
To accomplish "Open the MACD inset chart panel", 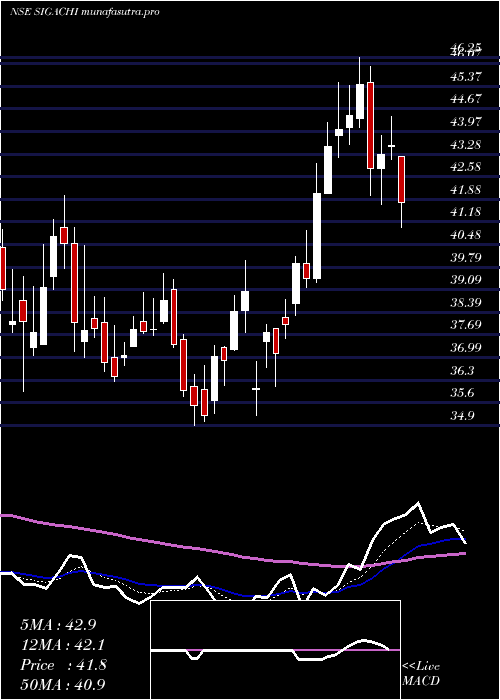I will click(x=275, y=650).
